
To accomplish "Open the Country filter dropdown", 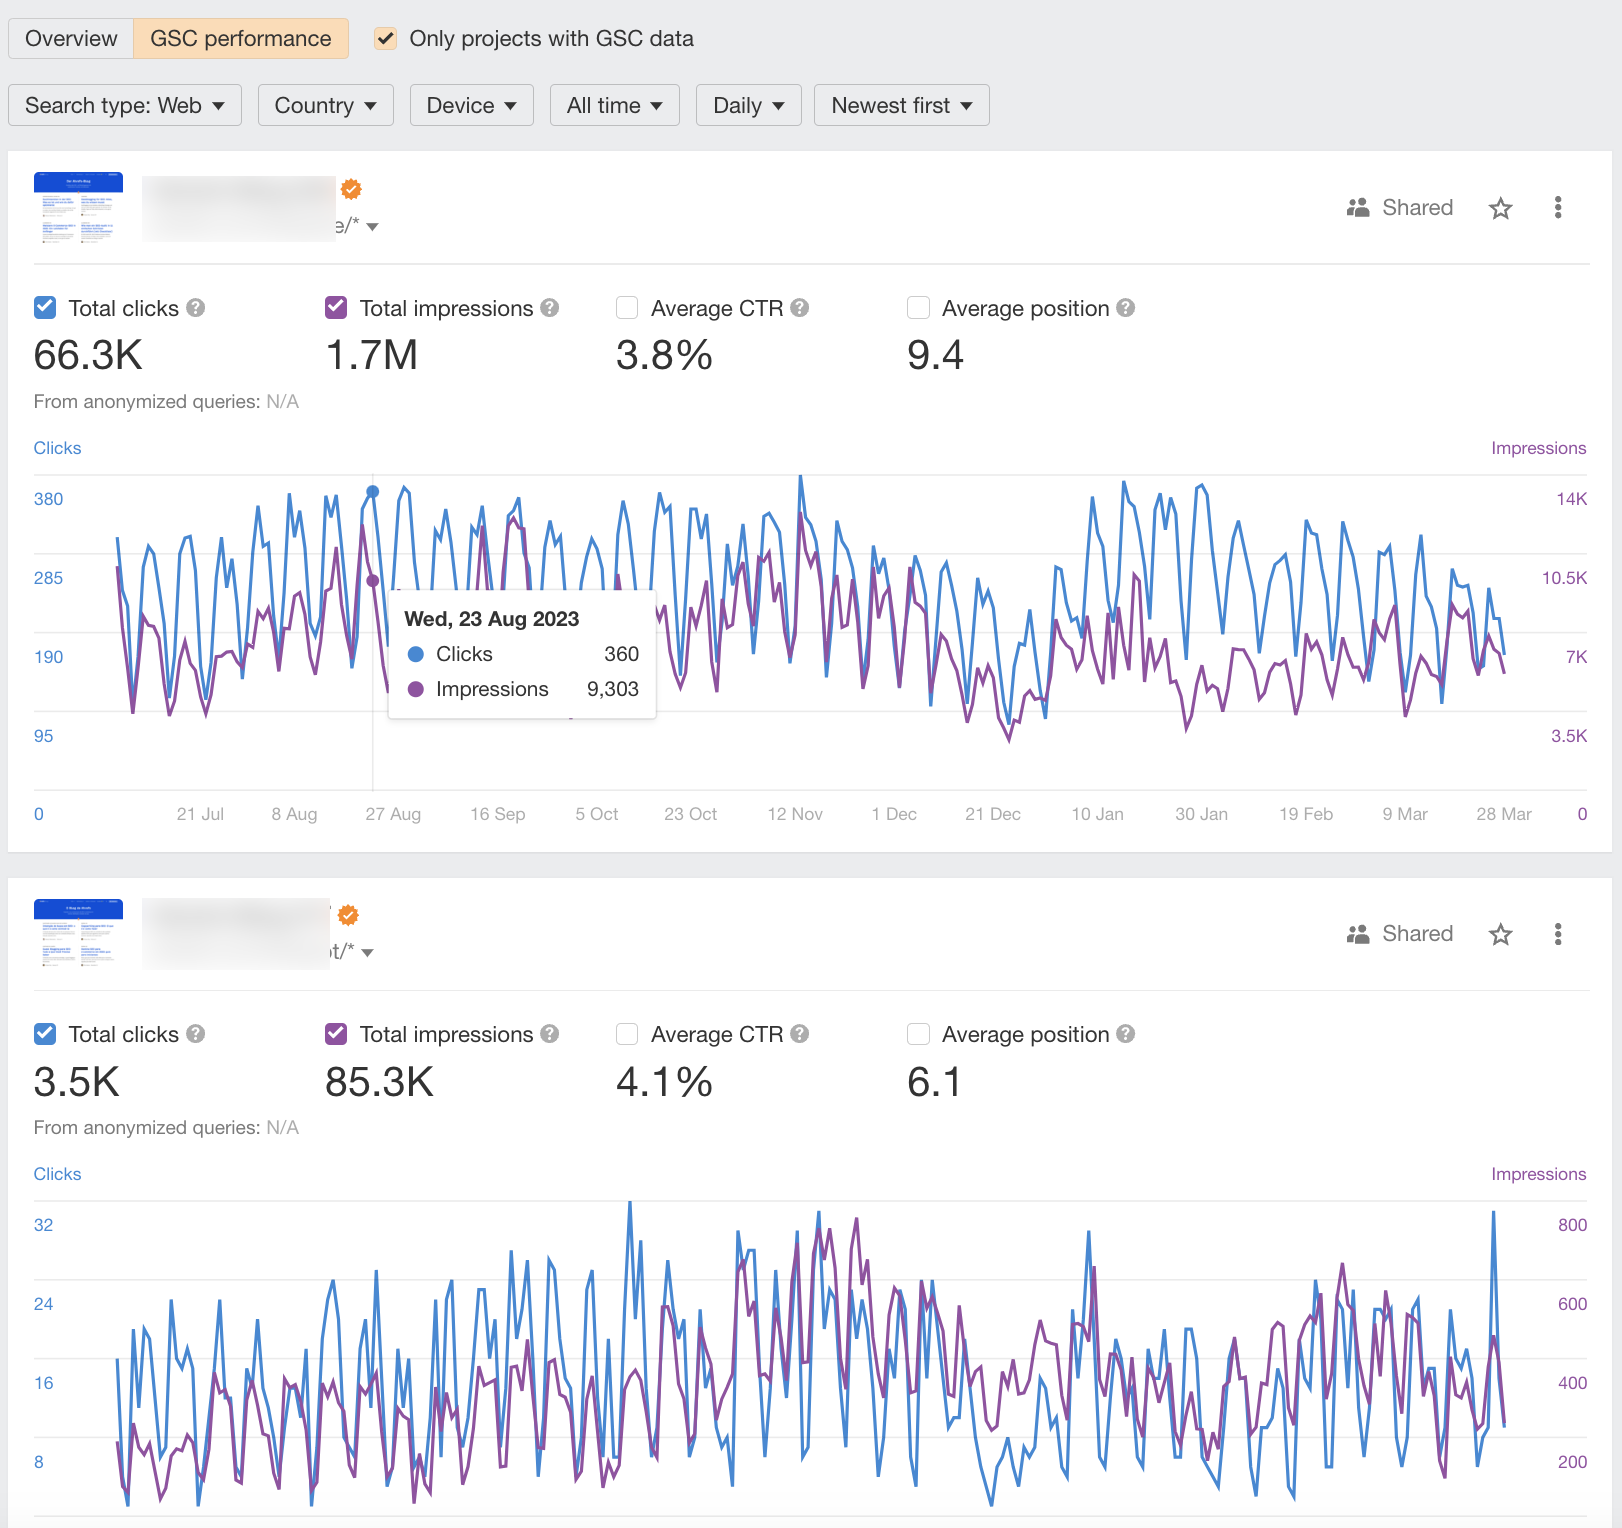I will pyautogui.click(x=326, y=105).
